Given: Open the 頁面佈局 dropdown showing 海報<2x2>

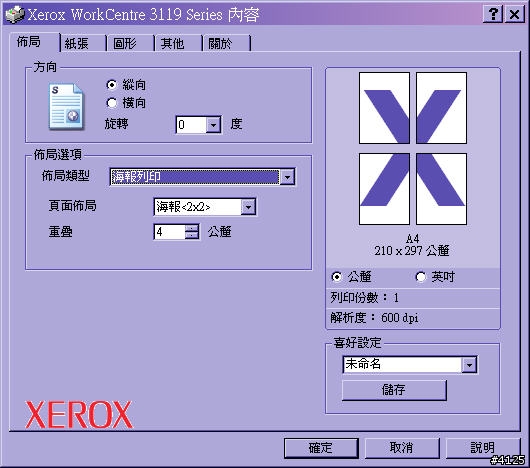Looking at the screenshot, I should pyautogui.click(x=248, y=207).
